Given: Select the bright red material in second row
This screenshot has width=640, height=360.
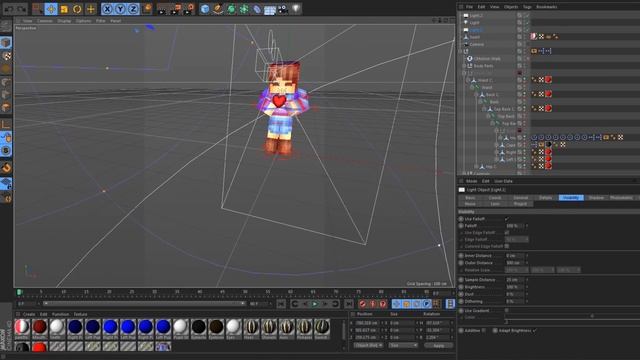Looking at the screenshot, I should pyautogui.click(x=40, y=347).
